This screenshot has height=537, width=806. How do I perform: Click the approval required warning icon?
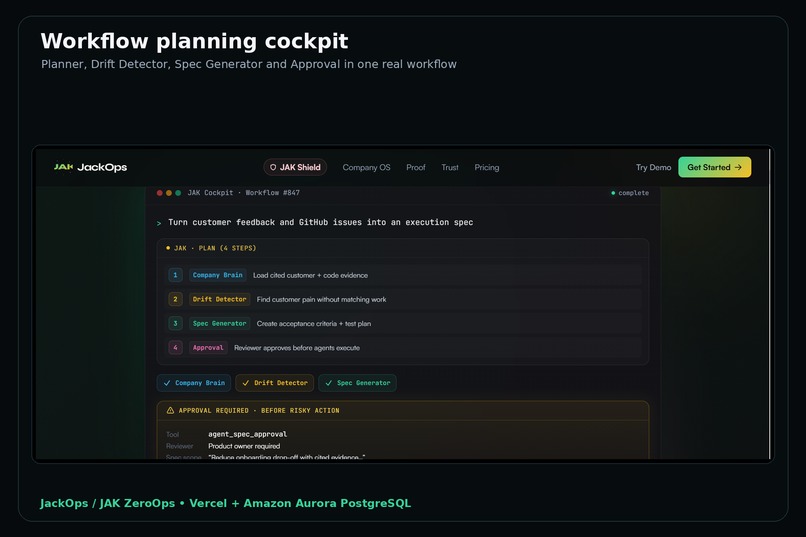coord(170,410)
